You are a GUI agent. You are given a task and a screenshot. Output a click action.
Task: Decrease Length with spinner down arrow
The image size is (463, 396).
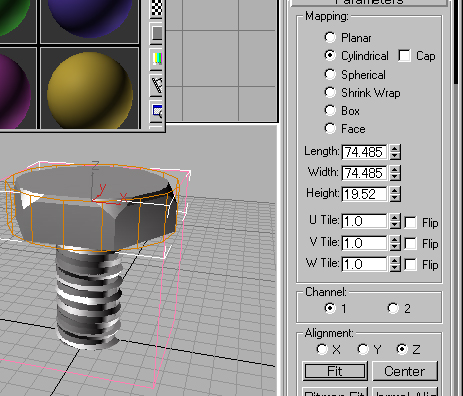pos(395,156)
